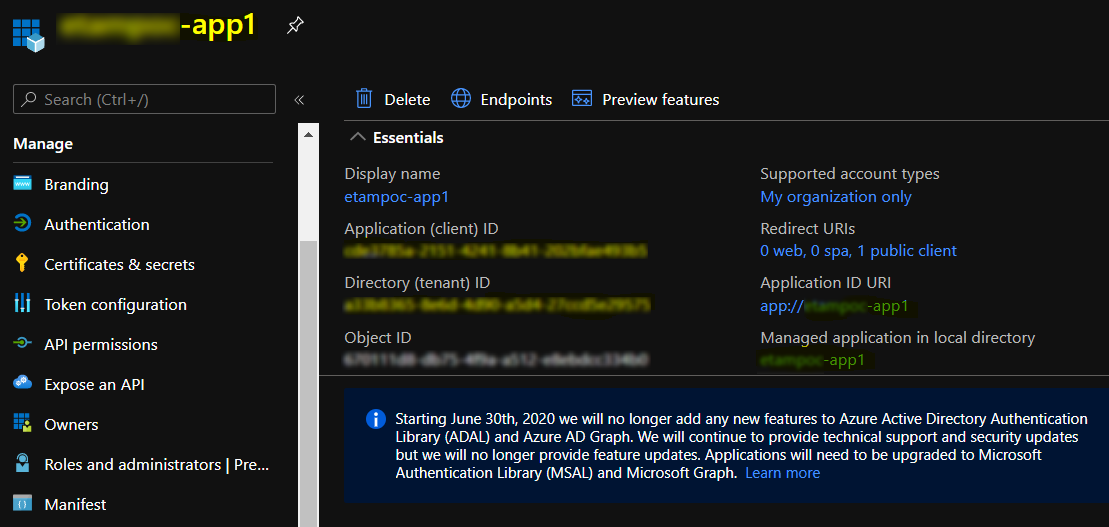Click the API permissions icon
Viewport: 1109px width, 527px height.
(x=23, y=344)
